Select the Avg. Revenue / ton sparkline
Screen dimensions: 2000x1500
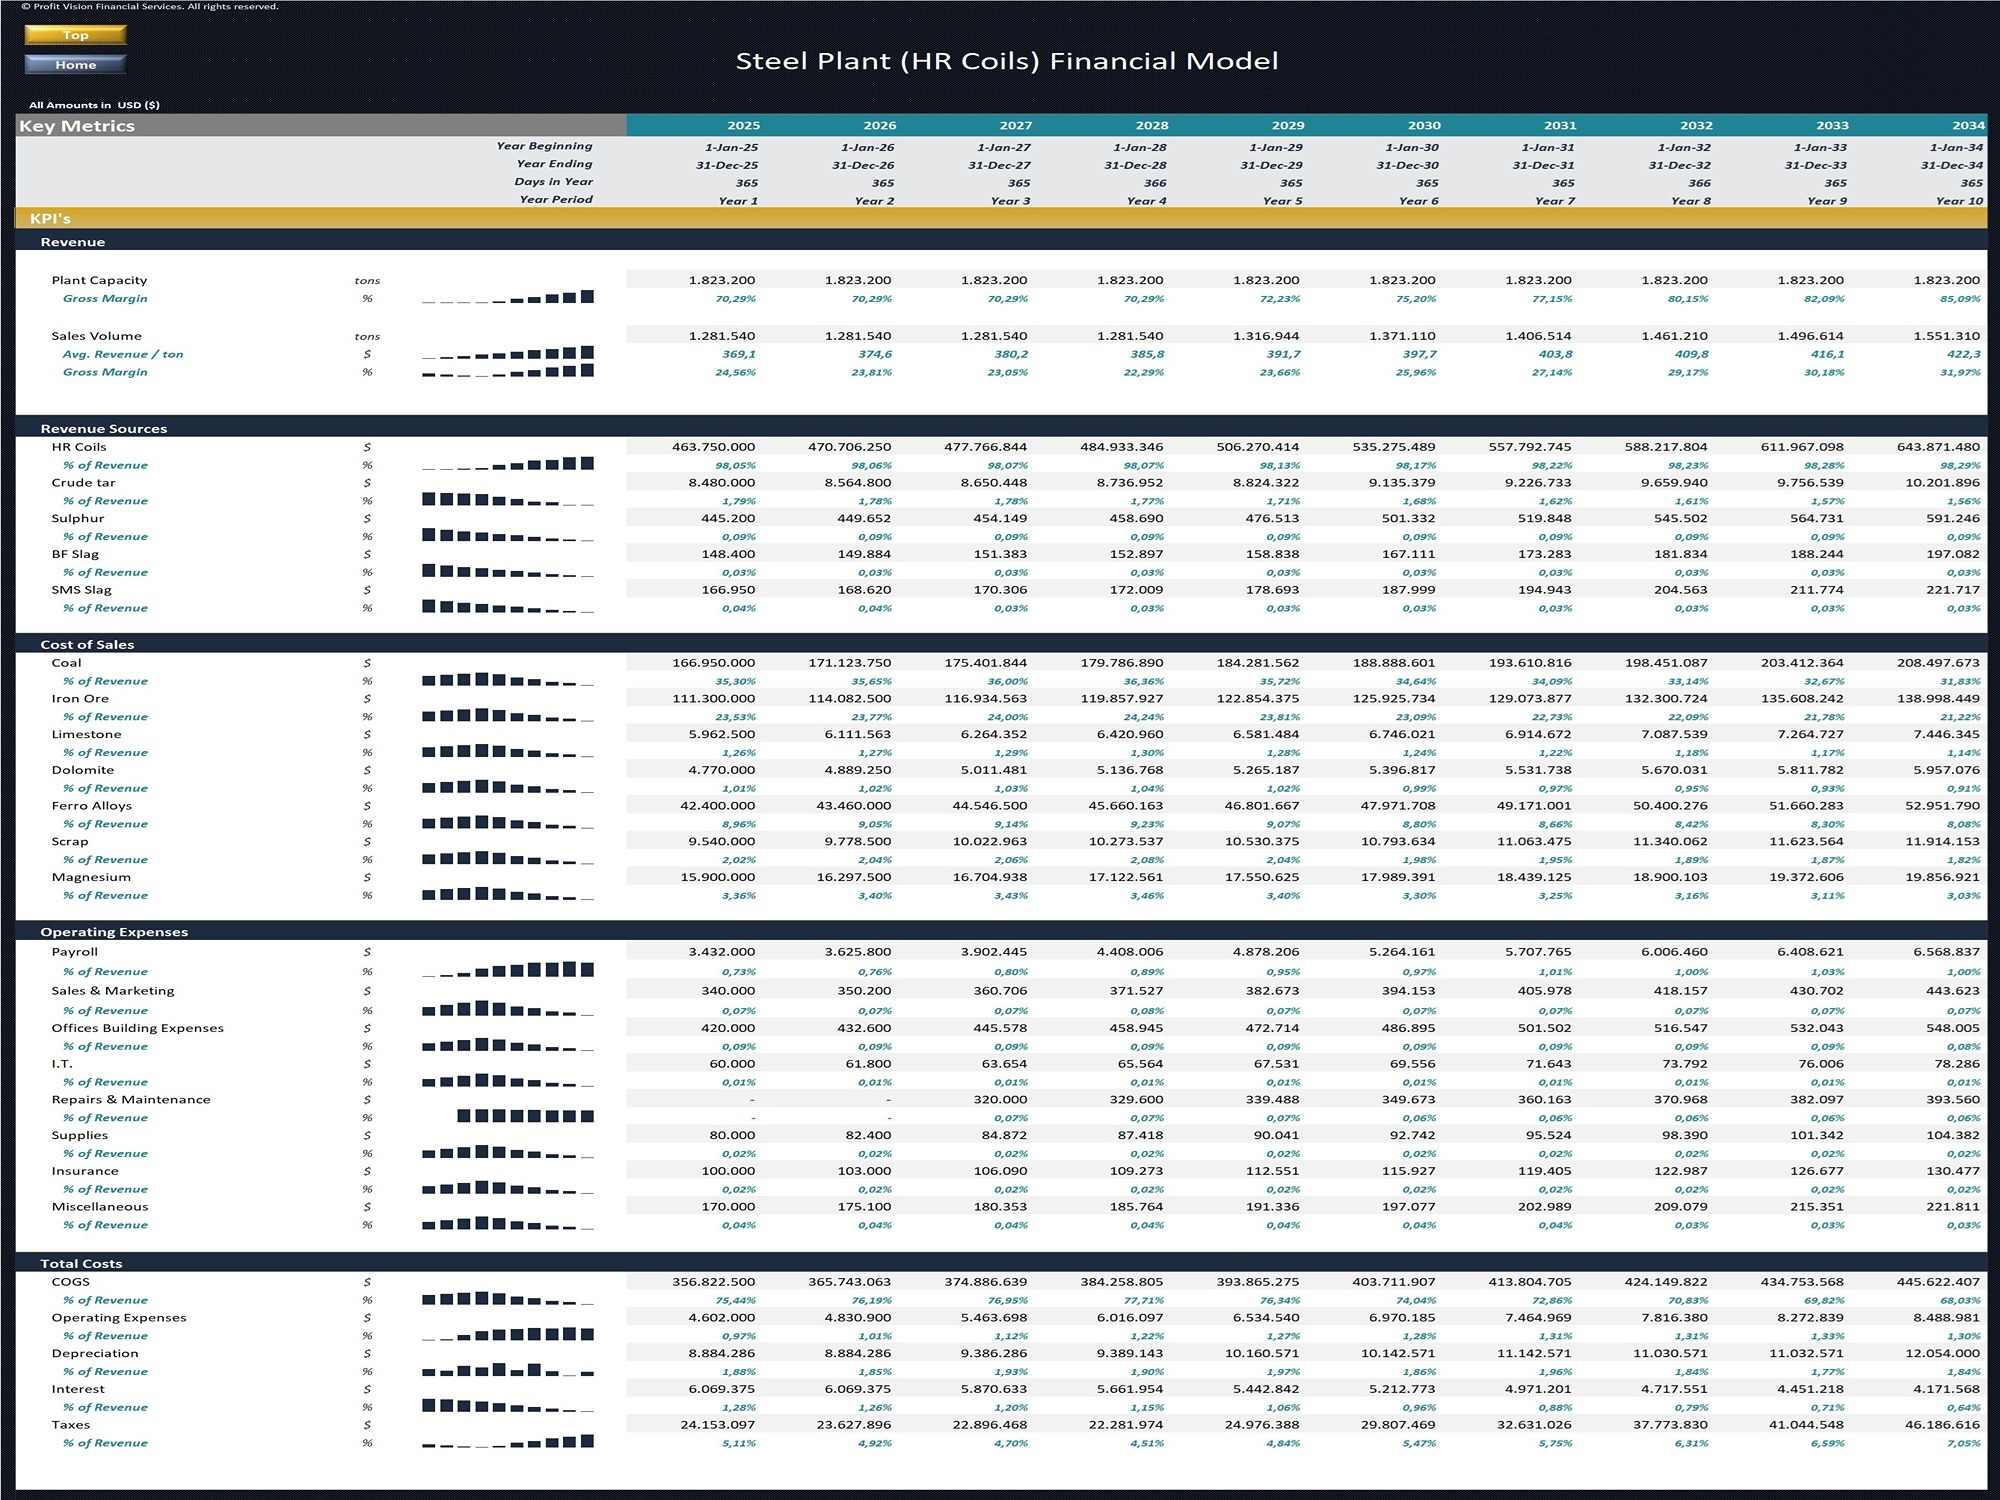(x=508, y=354)
